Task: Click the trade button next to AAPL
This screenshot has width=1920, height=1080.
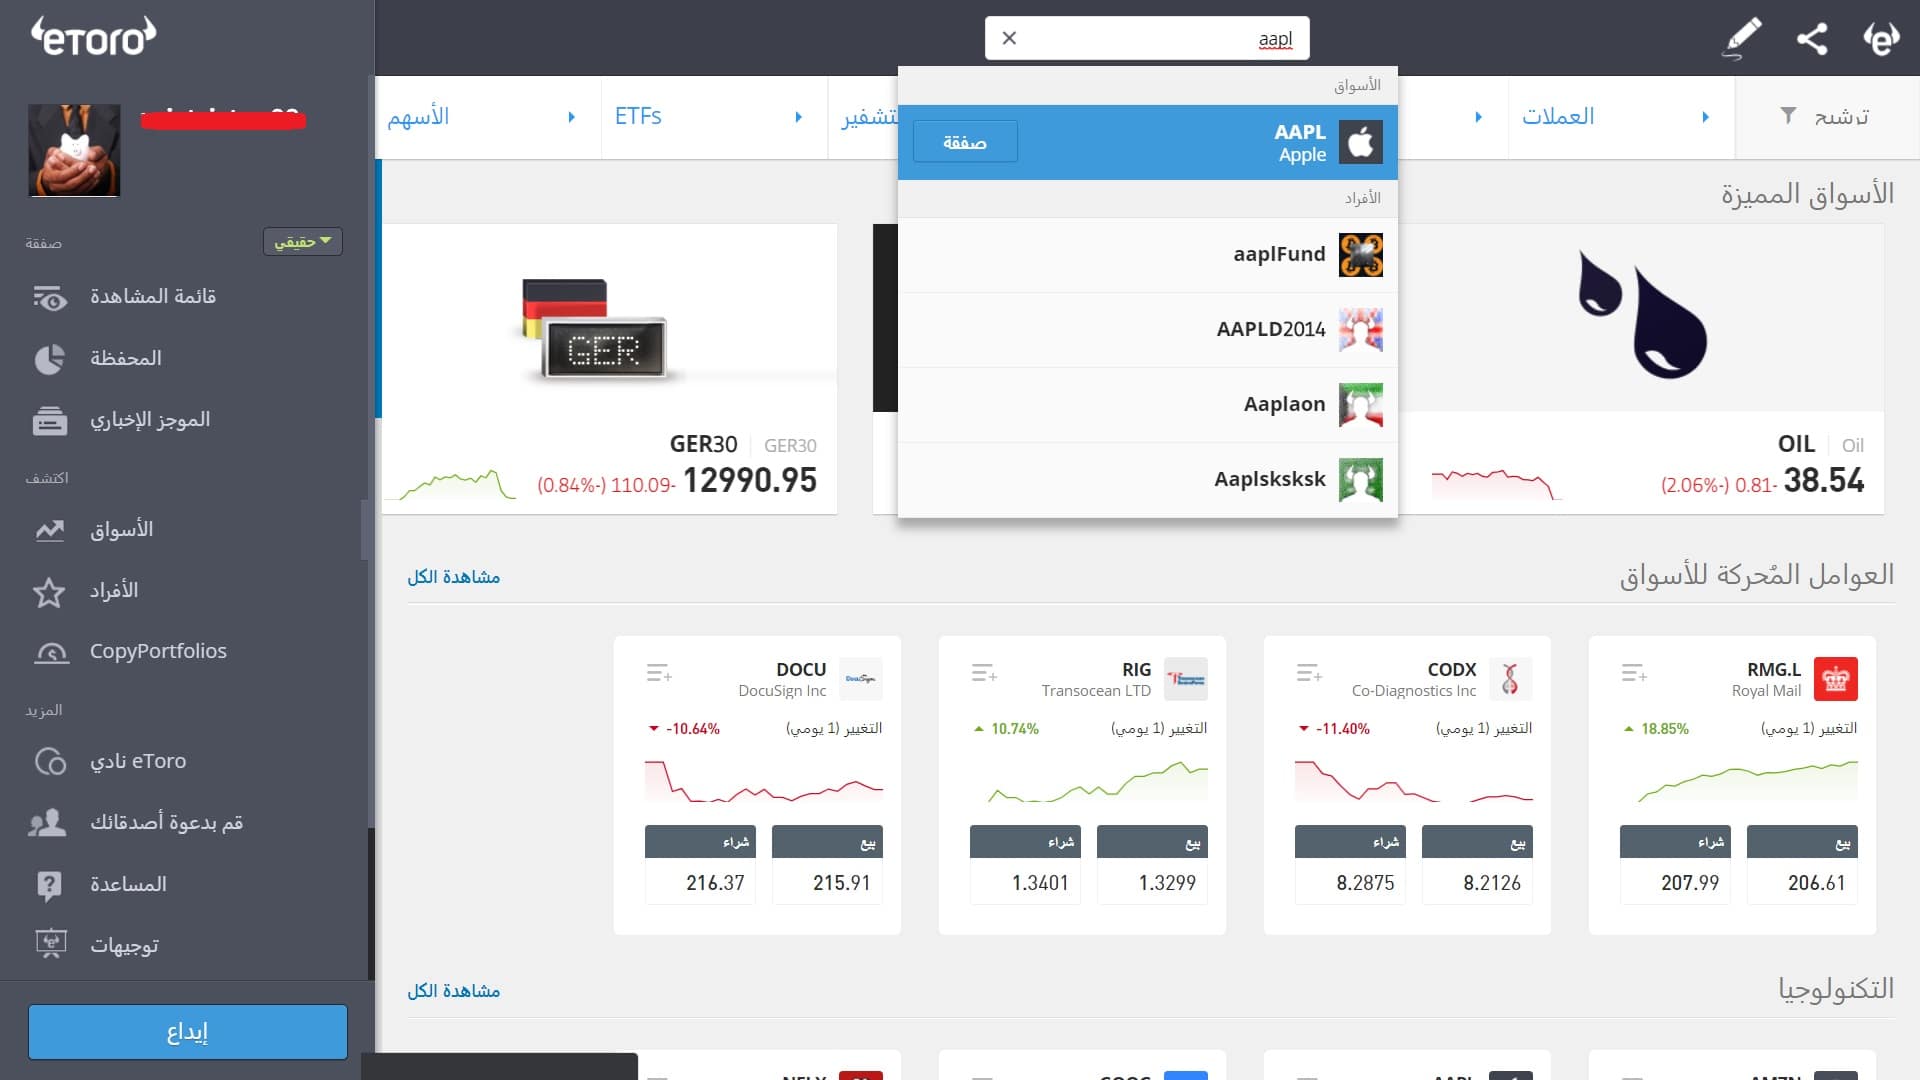Action: [x=964, y=142]
